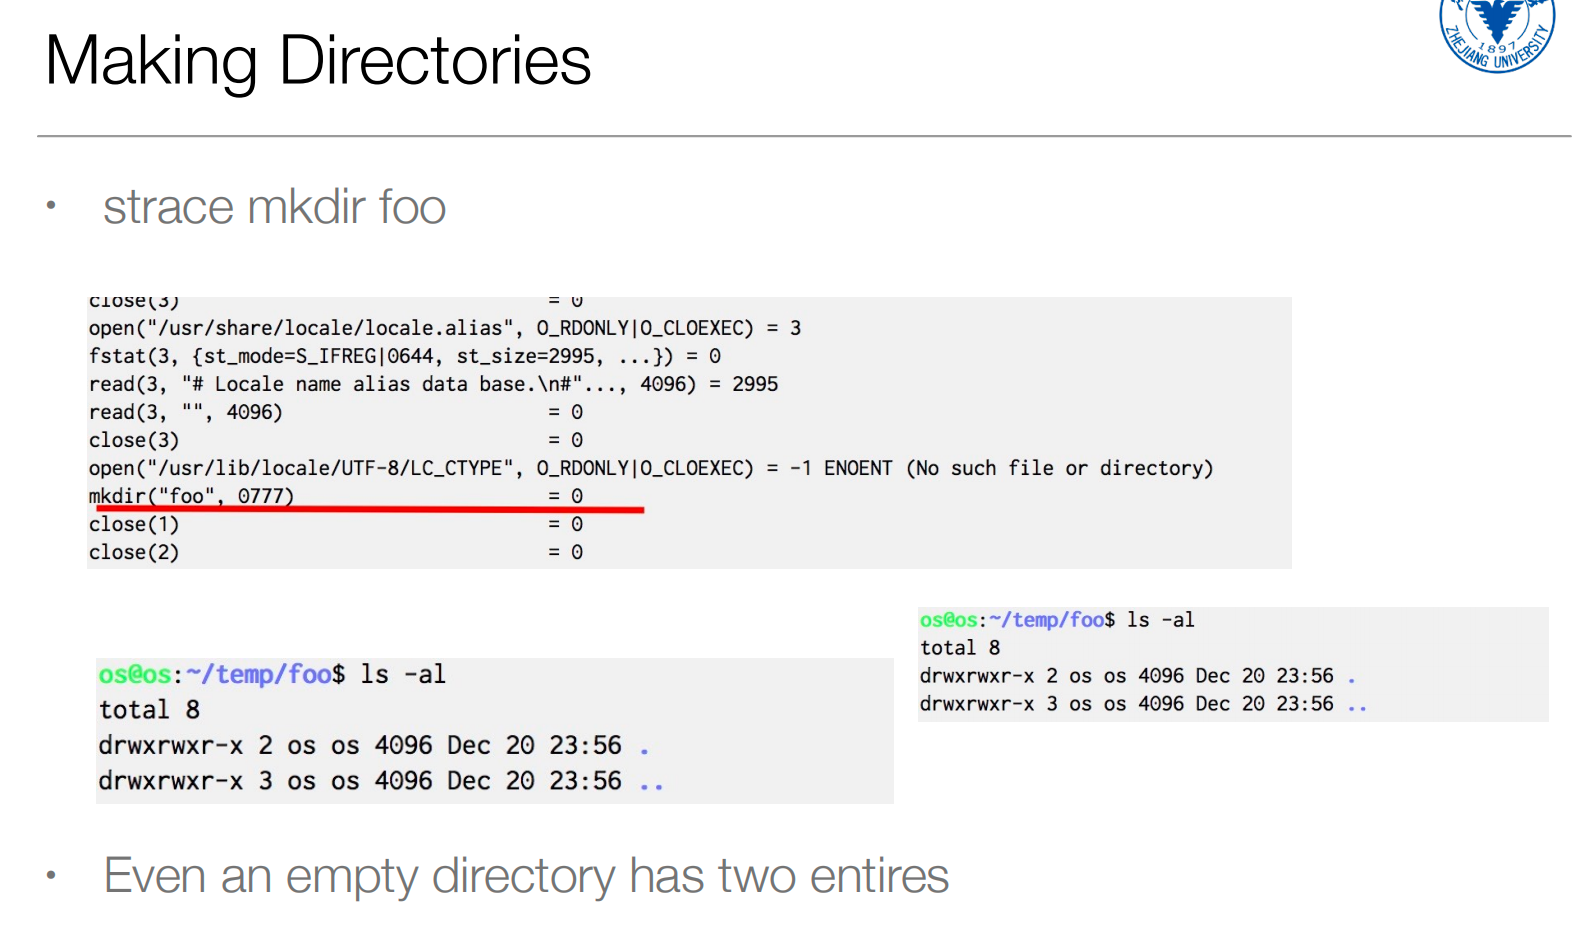The height and width of the screenshot is (944, 1592).
Task: Click the large terminal prompt 'ls -al'
Action: pos(272,675)
